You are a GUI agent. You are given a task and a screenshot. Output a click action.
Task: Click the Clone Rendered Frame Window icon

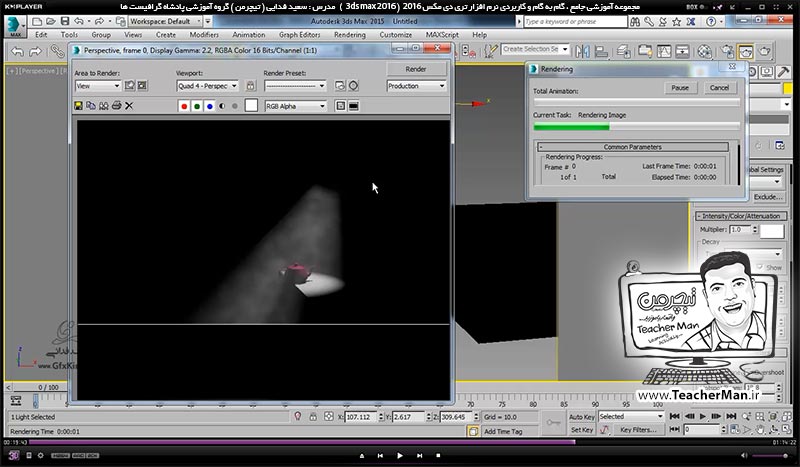[x=104, y=106]
